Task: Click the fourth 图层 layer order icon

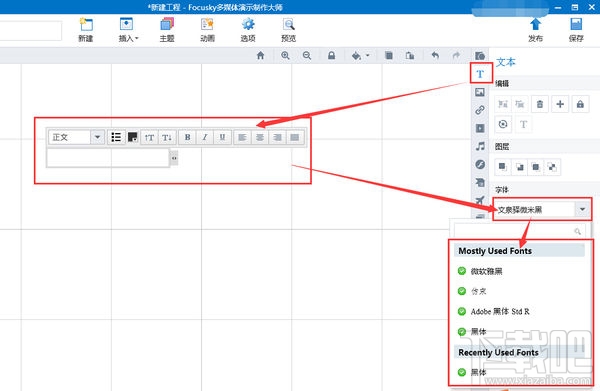Action: click(x=552, y=167)
